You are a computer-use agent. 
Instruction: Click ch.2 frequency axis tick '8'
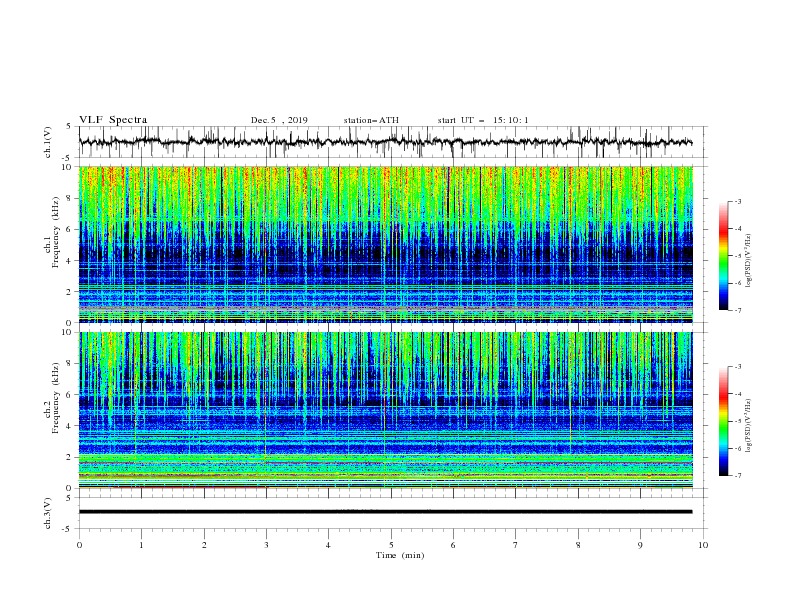(71, 364)
